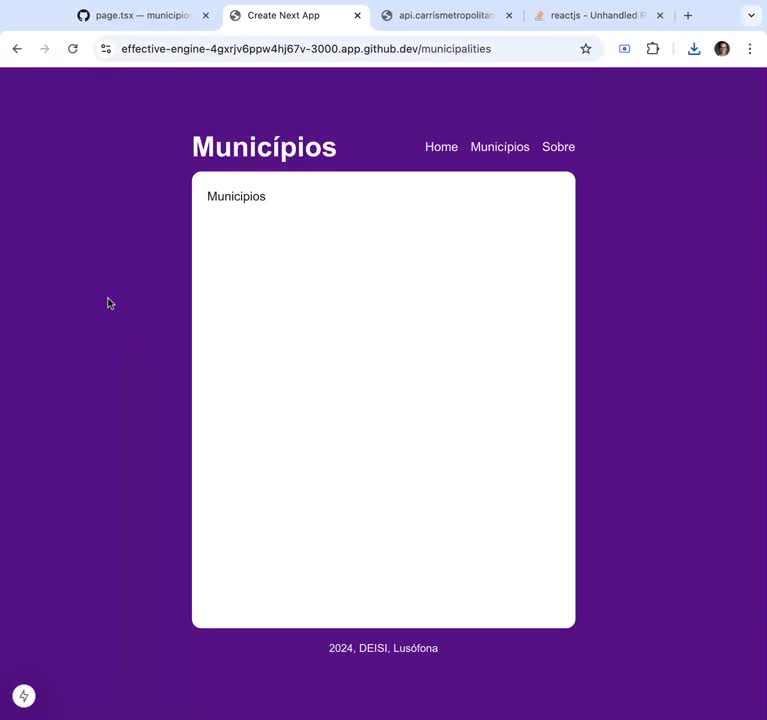Image resolution: width=767 pixels, height=720 pixels.
Task: Reload the municipalities page
Action: point(73,48)
